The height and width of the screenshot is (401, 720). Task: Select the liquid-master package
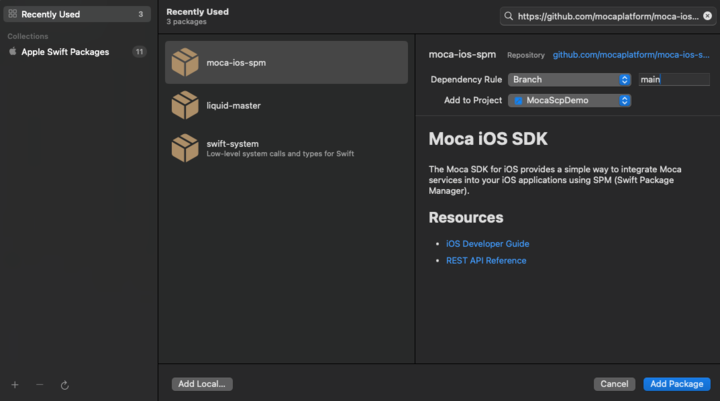tap(286, 106)
